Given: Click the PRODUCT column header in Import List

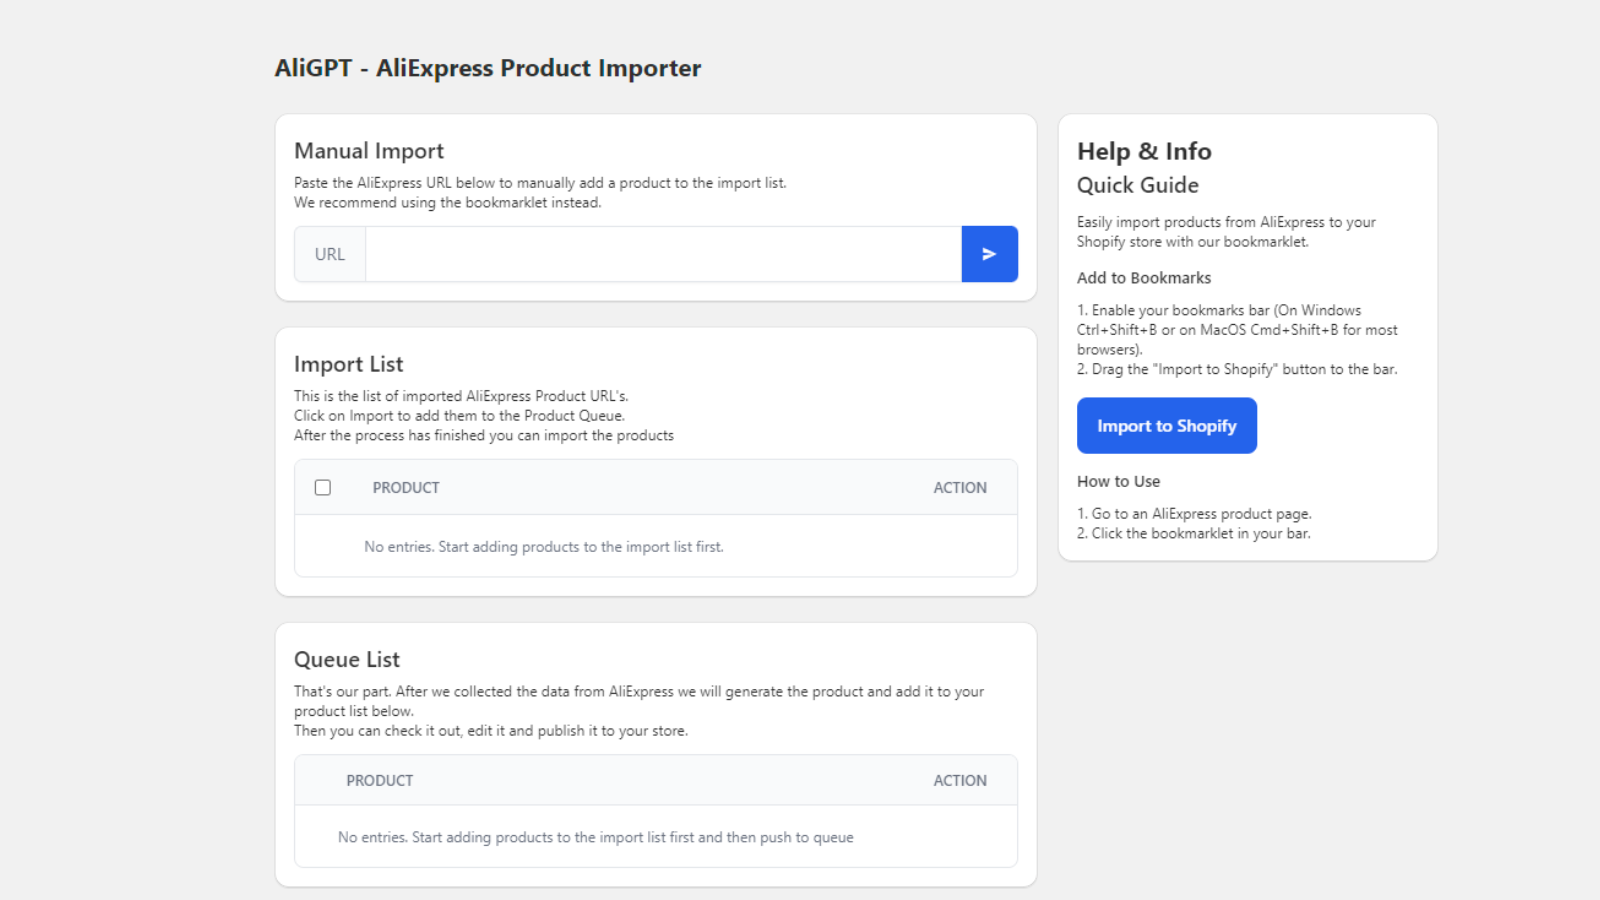Looking at the screenshot, I should 406,488.
